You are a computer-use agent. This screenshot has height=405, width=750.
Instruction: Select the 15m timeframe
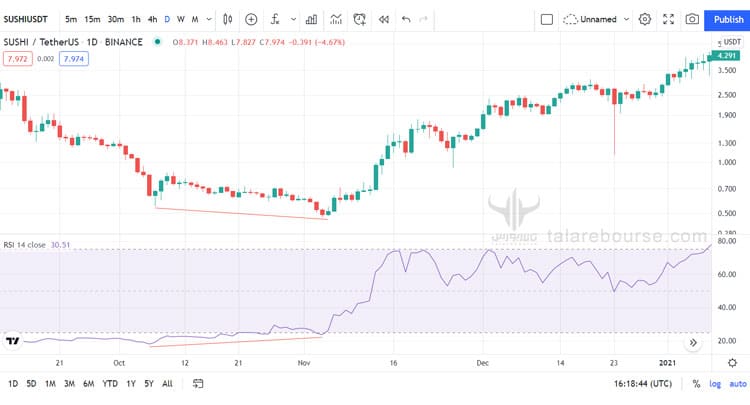(92, 20)
